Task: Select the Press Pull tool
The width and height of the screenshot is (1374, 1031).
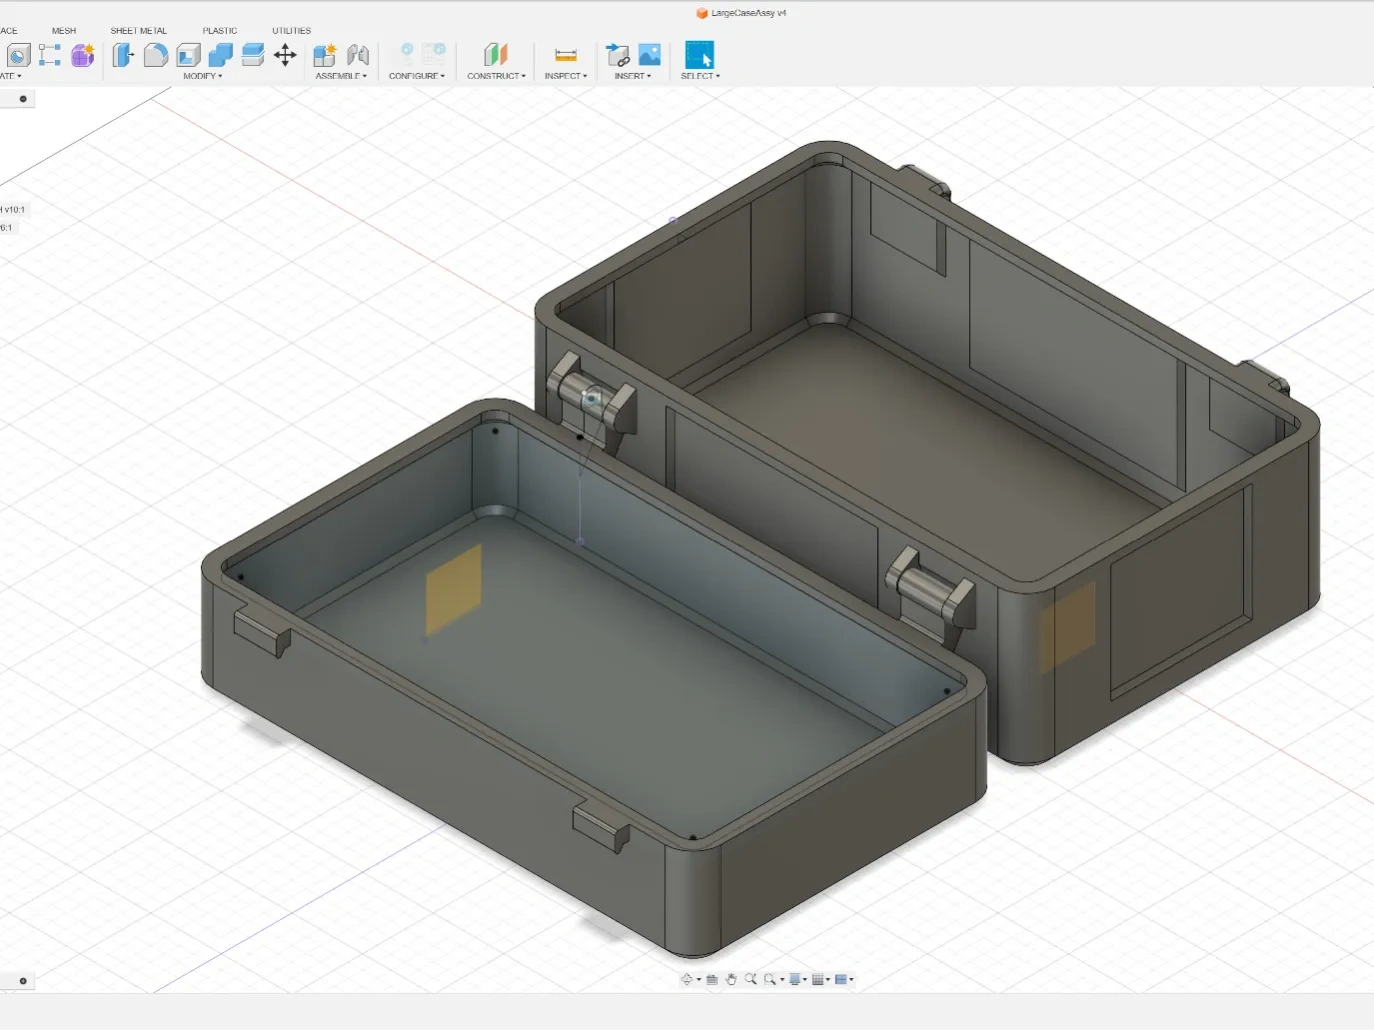Action: tap(123, 56)
